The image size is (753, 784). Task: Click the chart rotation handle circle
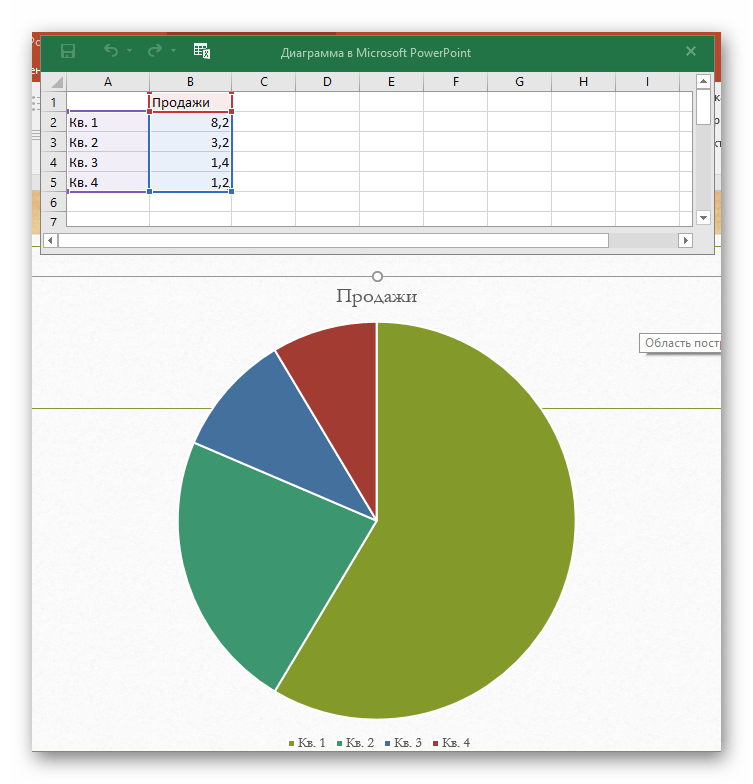coord(378,276)
